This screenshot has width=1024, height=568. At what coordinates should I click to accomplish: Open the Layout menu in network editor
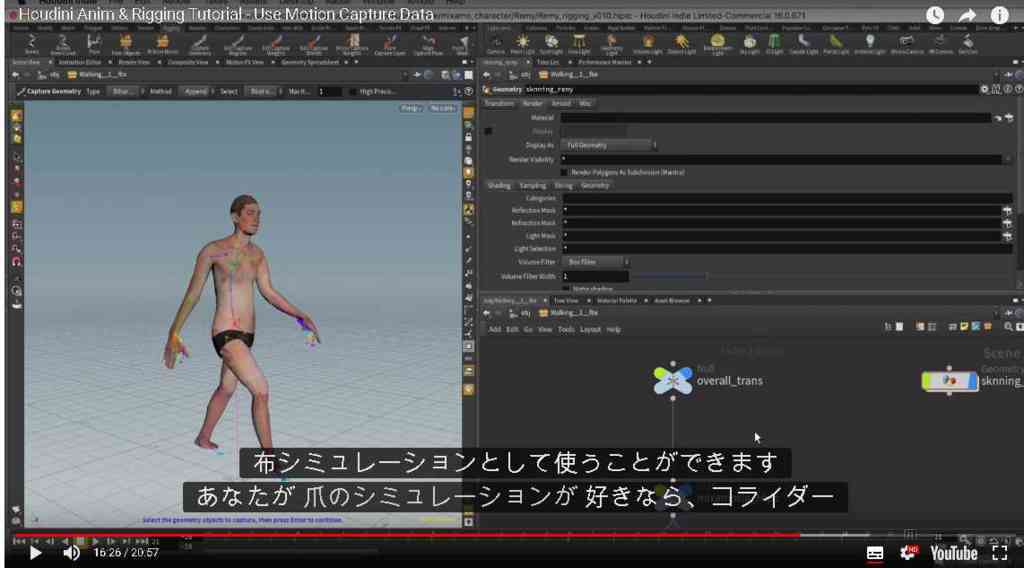[x=590, y=330]
